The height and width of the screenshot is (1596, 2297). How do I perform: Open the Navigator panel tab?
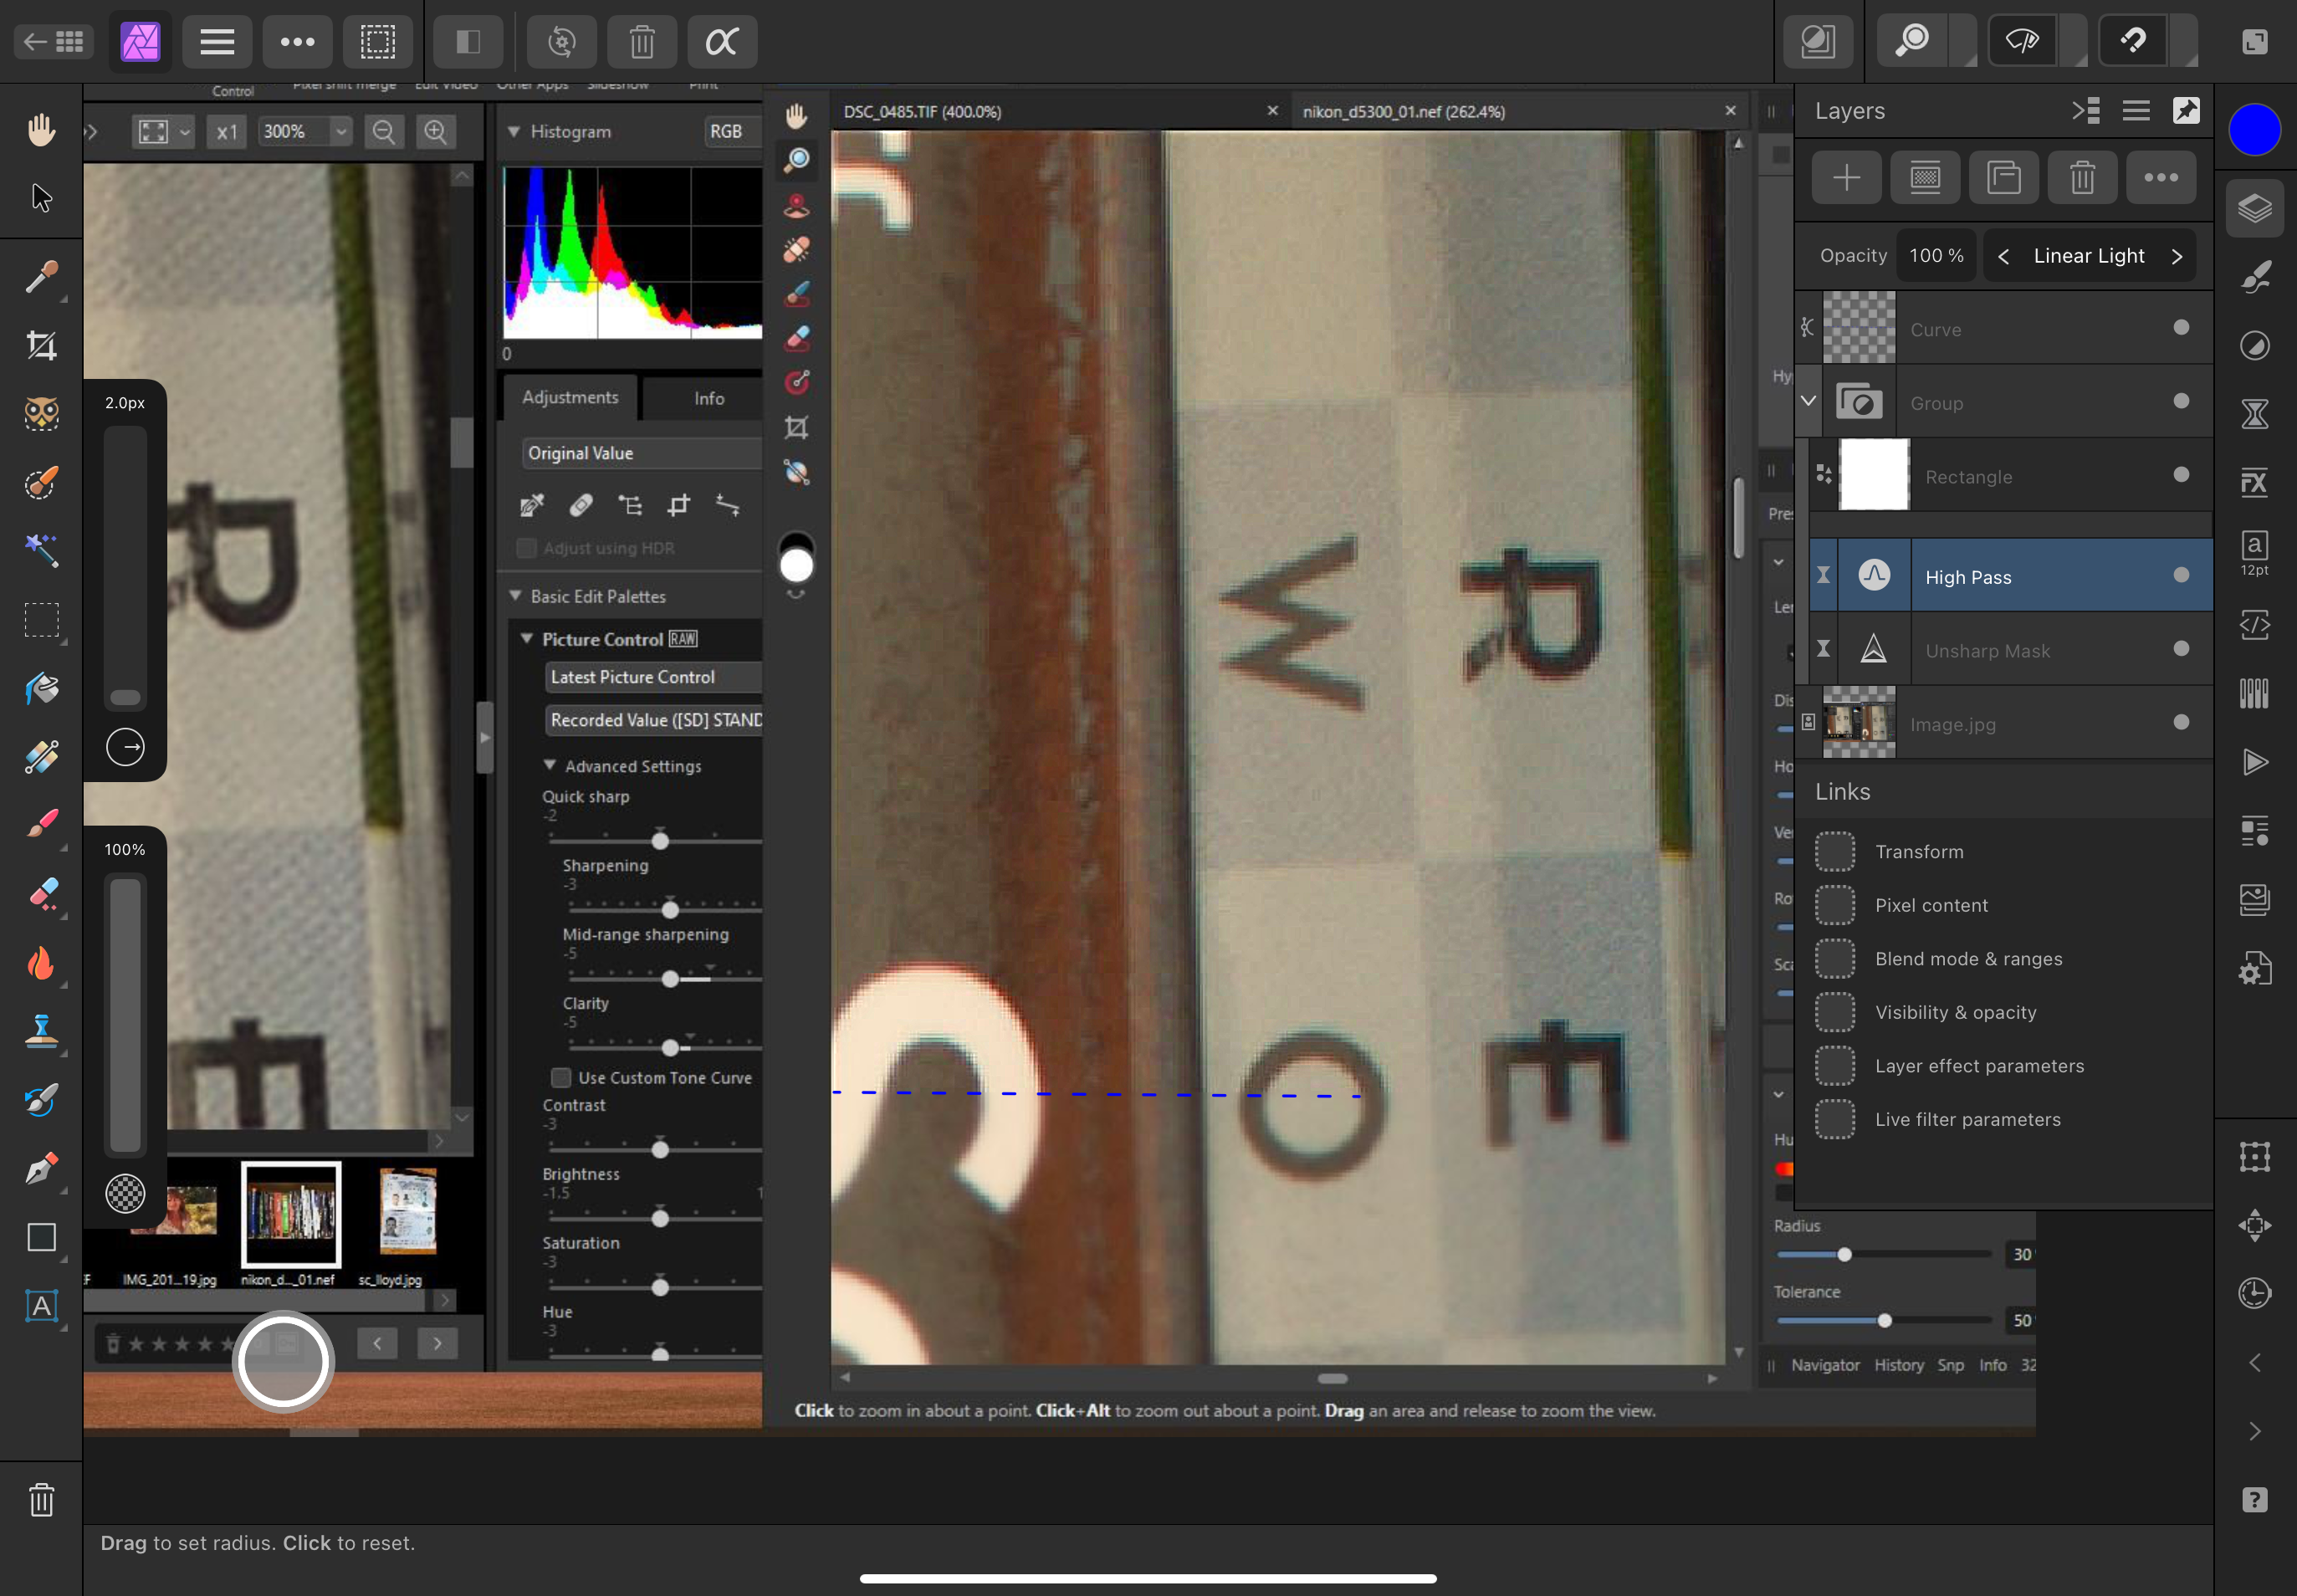[1825, 1365]
